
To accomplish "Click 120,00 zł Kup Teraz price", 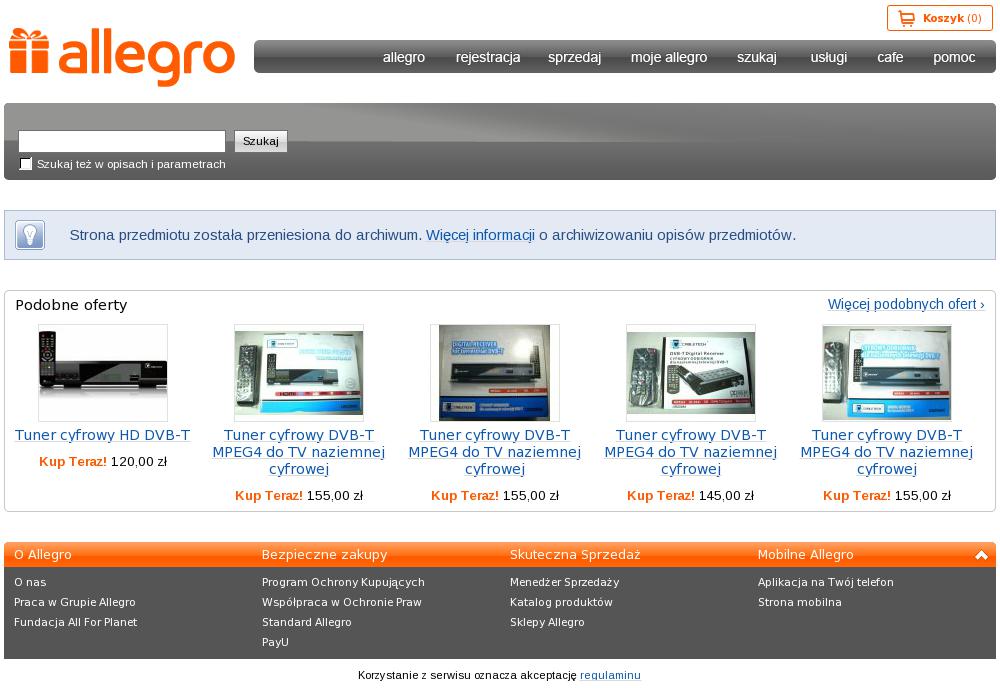I will (103, 462).
